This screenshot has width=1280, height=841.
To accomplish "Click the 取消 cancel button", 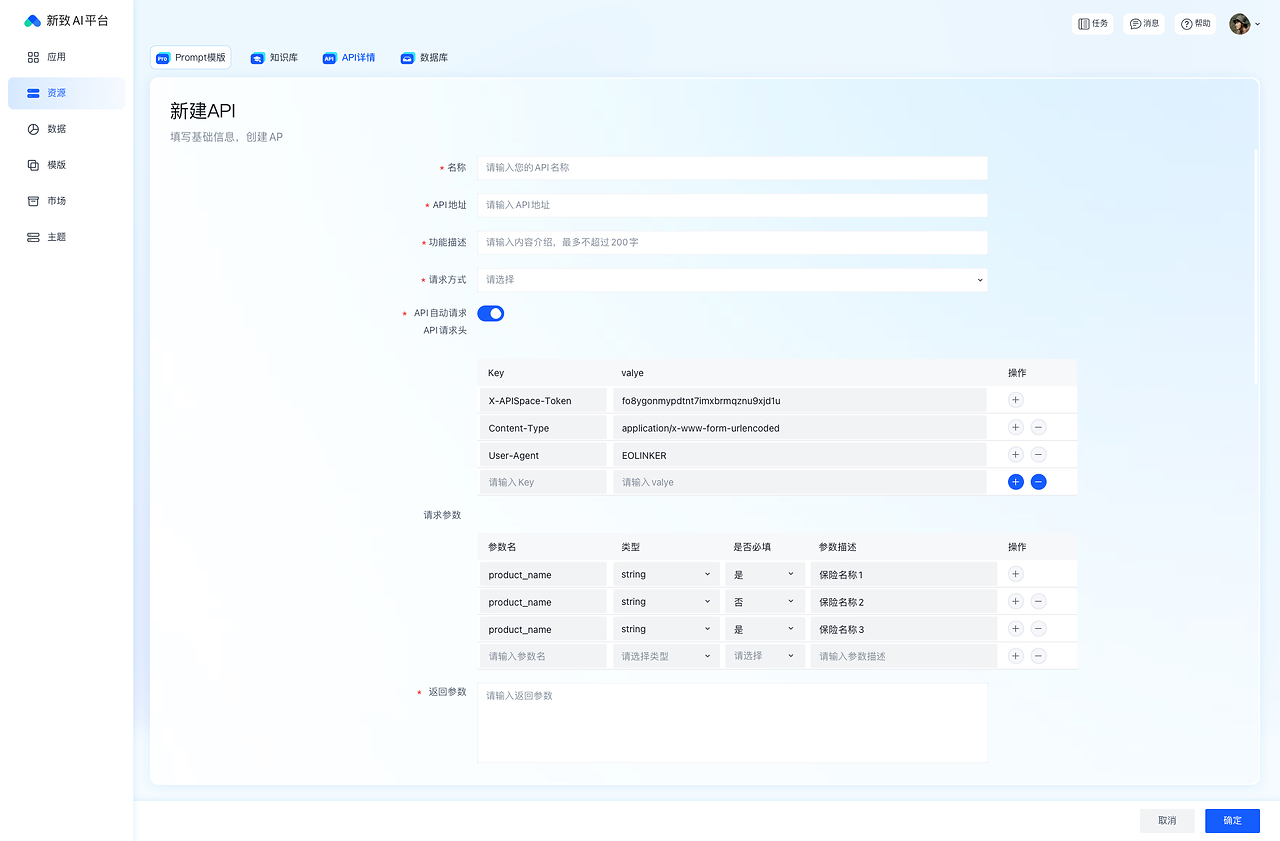I will [1166, 820].
